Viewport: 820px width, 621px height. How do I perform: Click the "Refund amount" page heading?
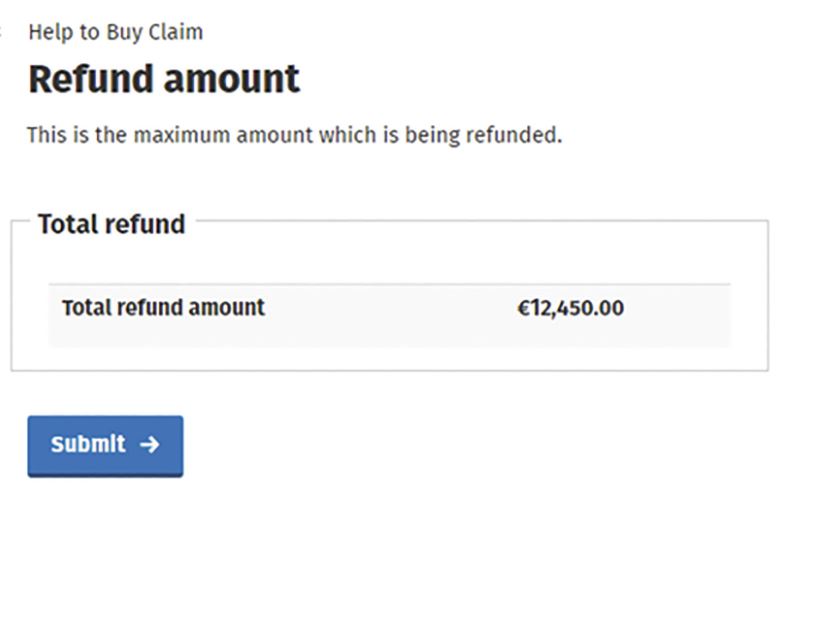164,79
